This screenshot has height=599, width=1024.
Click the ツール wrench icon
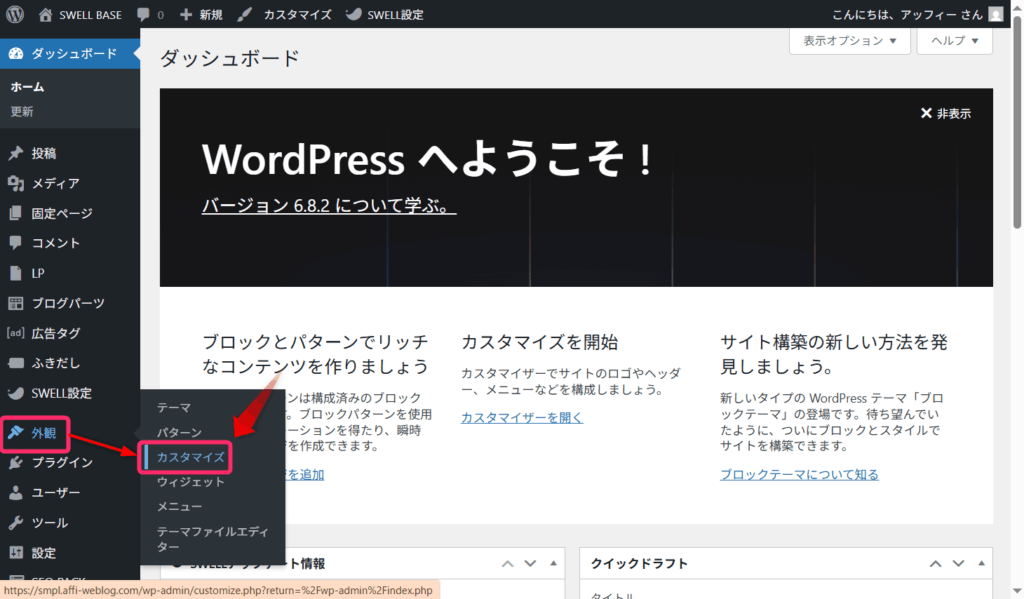16,523
